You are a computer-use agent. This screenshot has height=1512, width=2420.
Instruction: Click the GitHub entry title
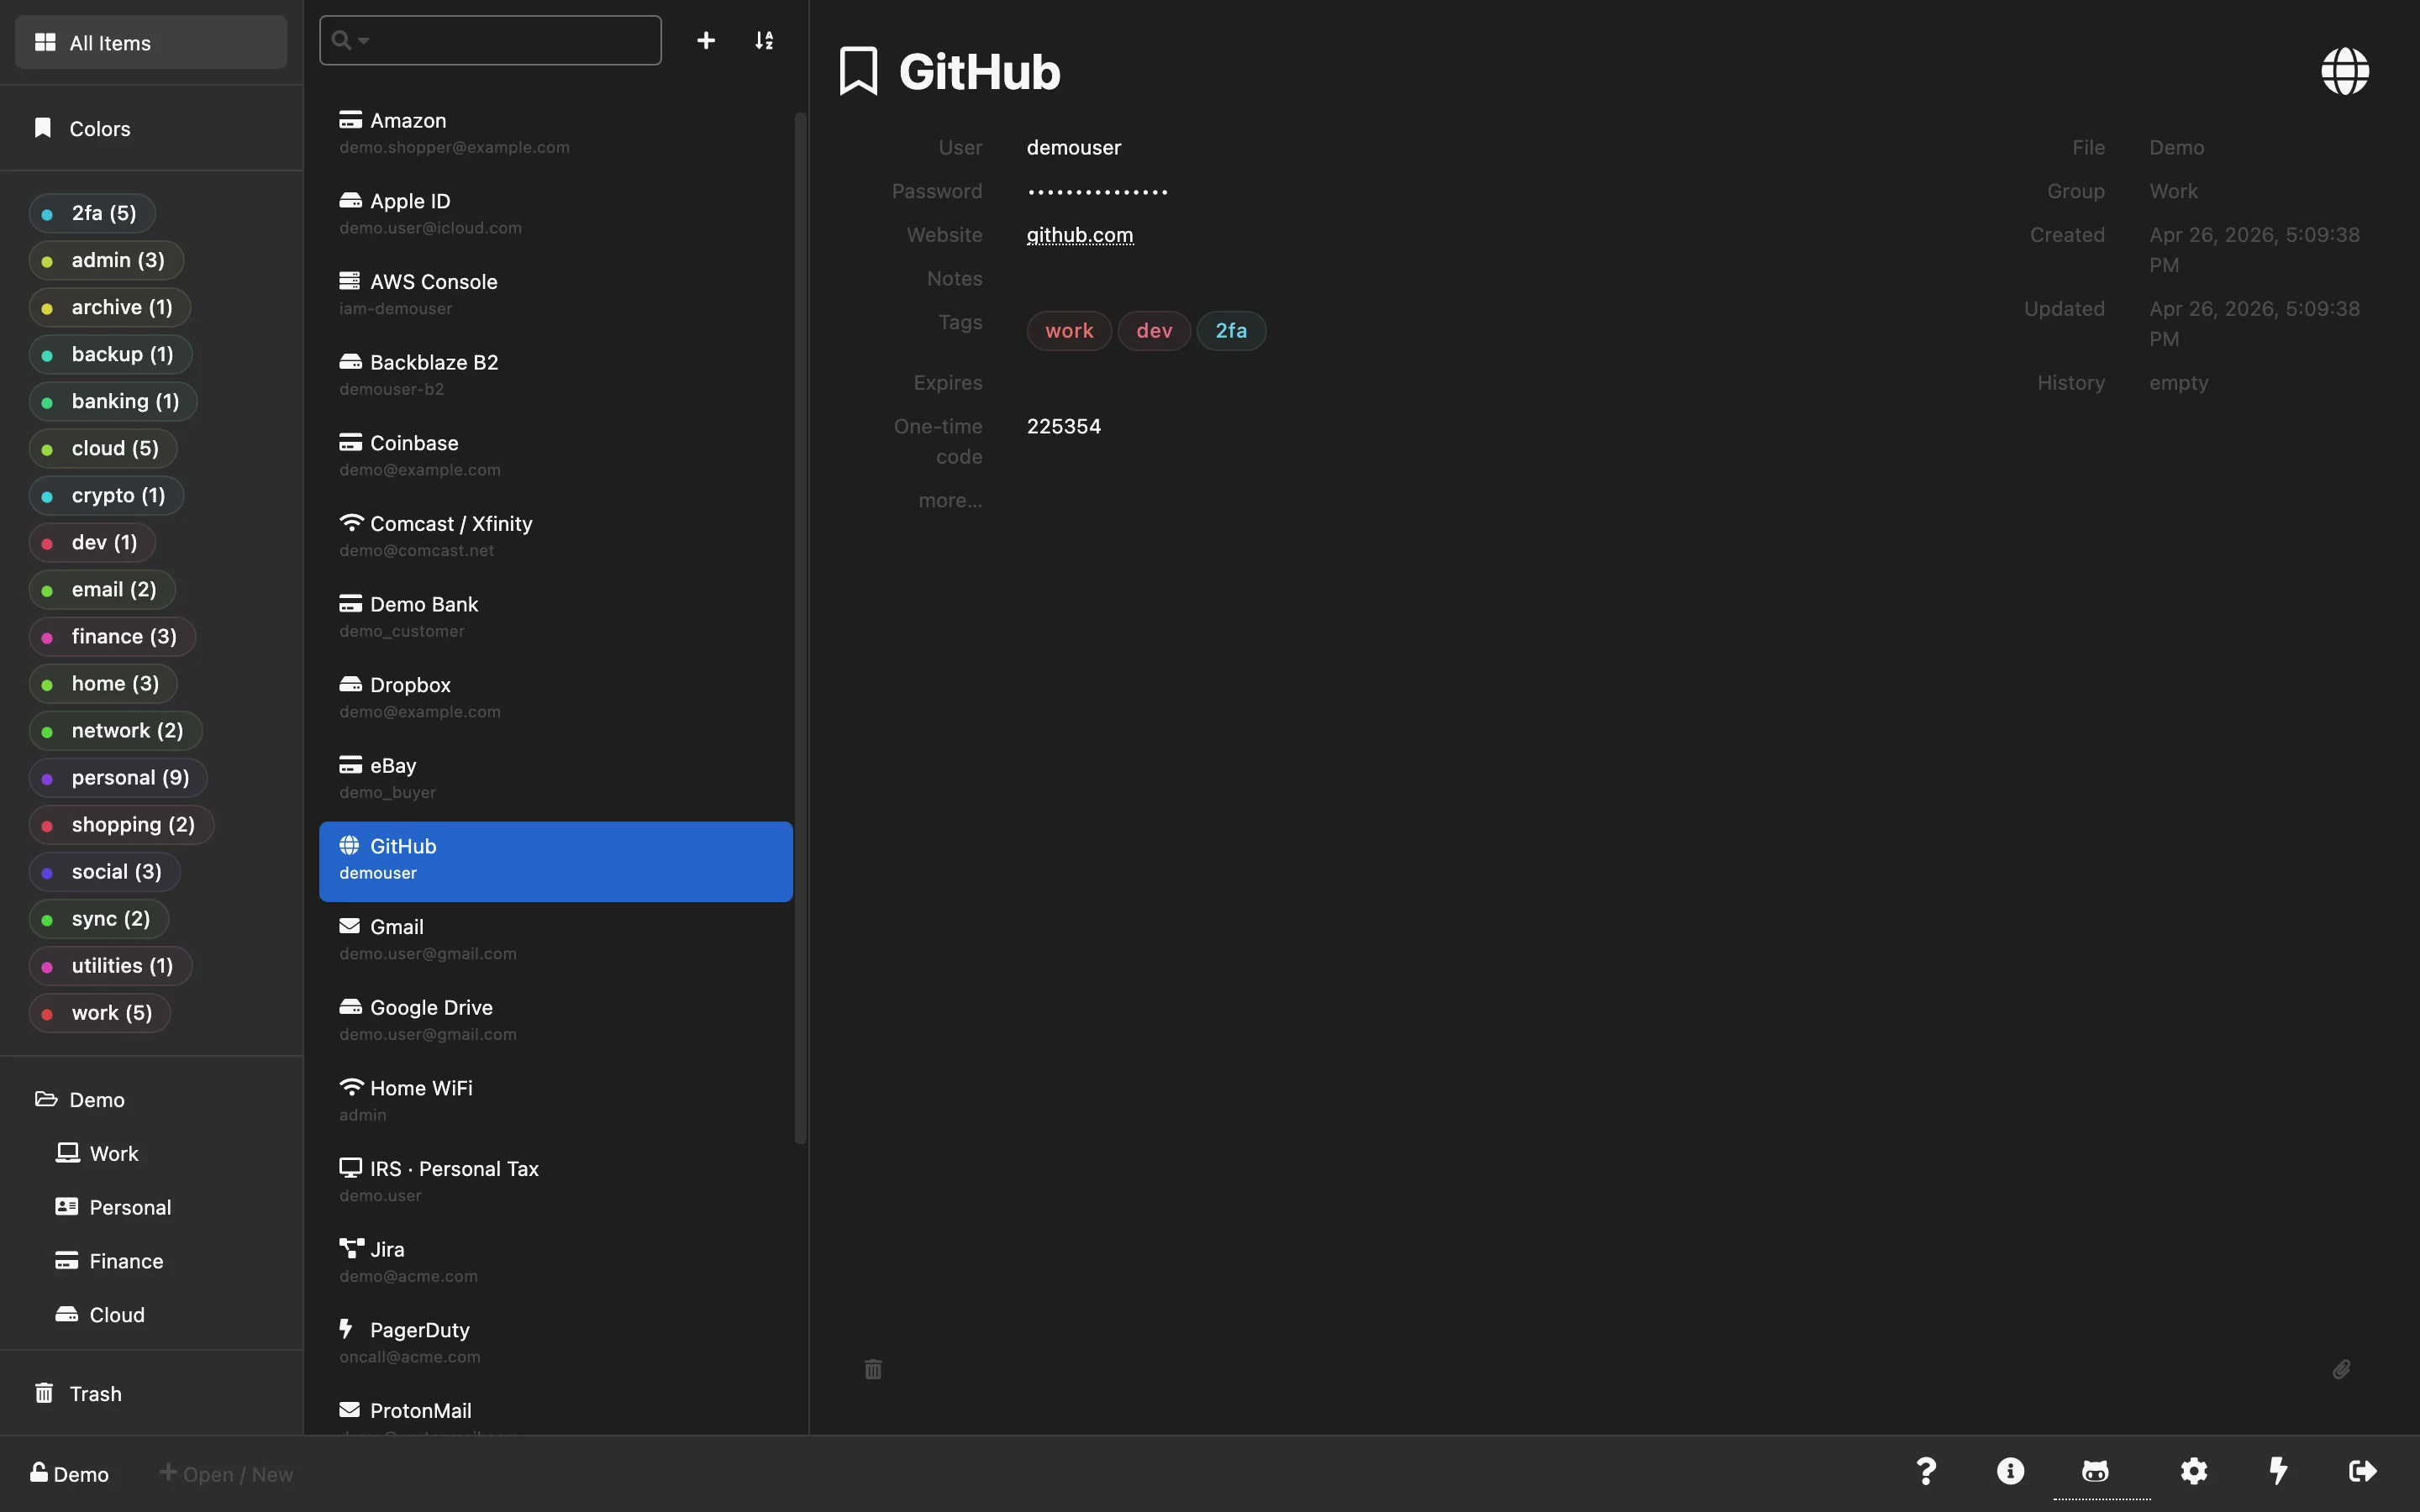pos(980,72)
